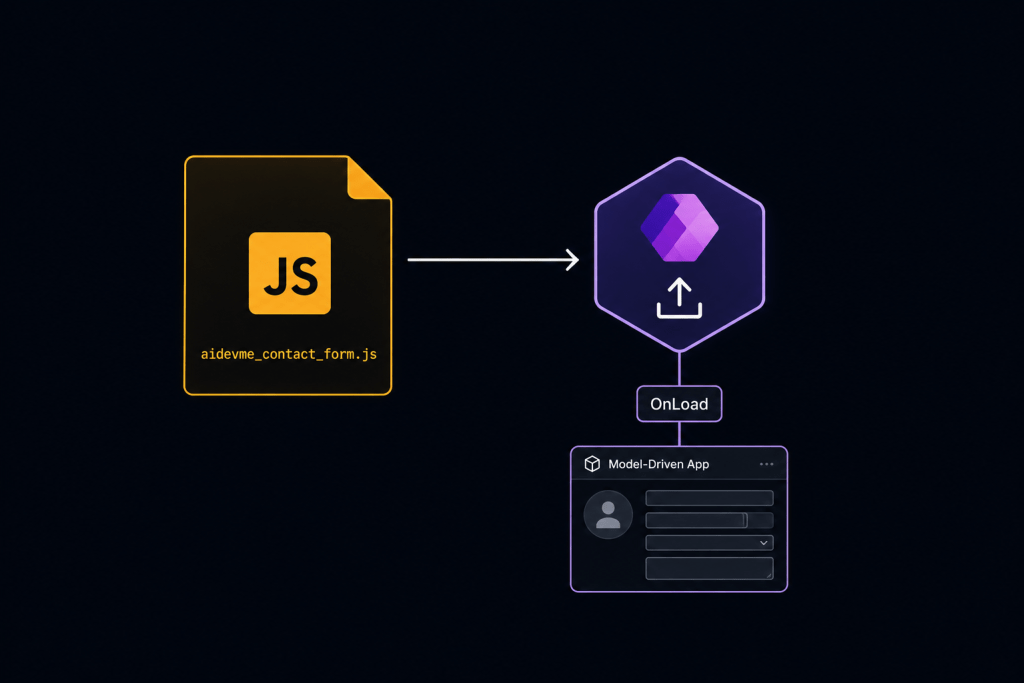Click the cube icon beside Model-Driven App
1024x683 pixels.
[x=592, y=464]
